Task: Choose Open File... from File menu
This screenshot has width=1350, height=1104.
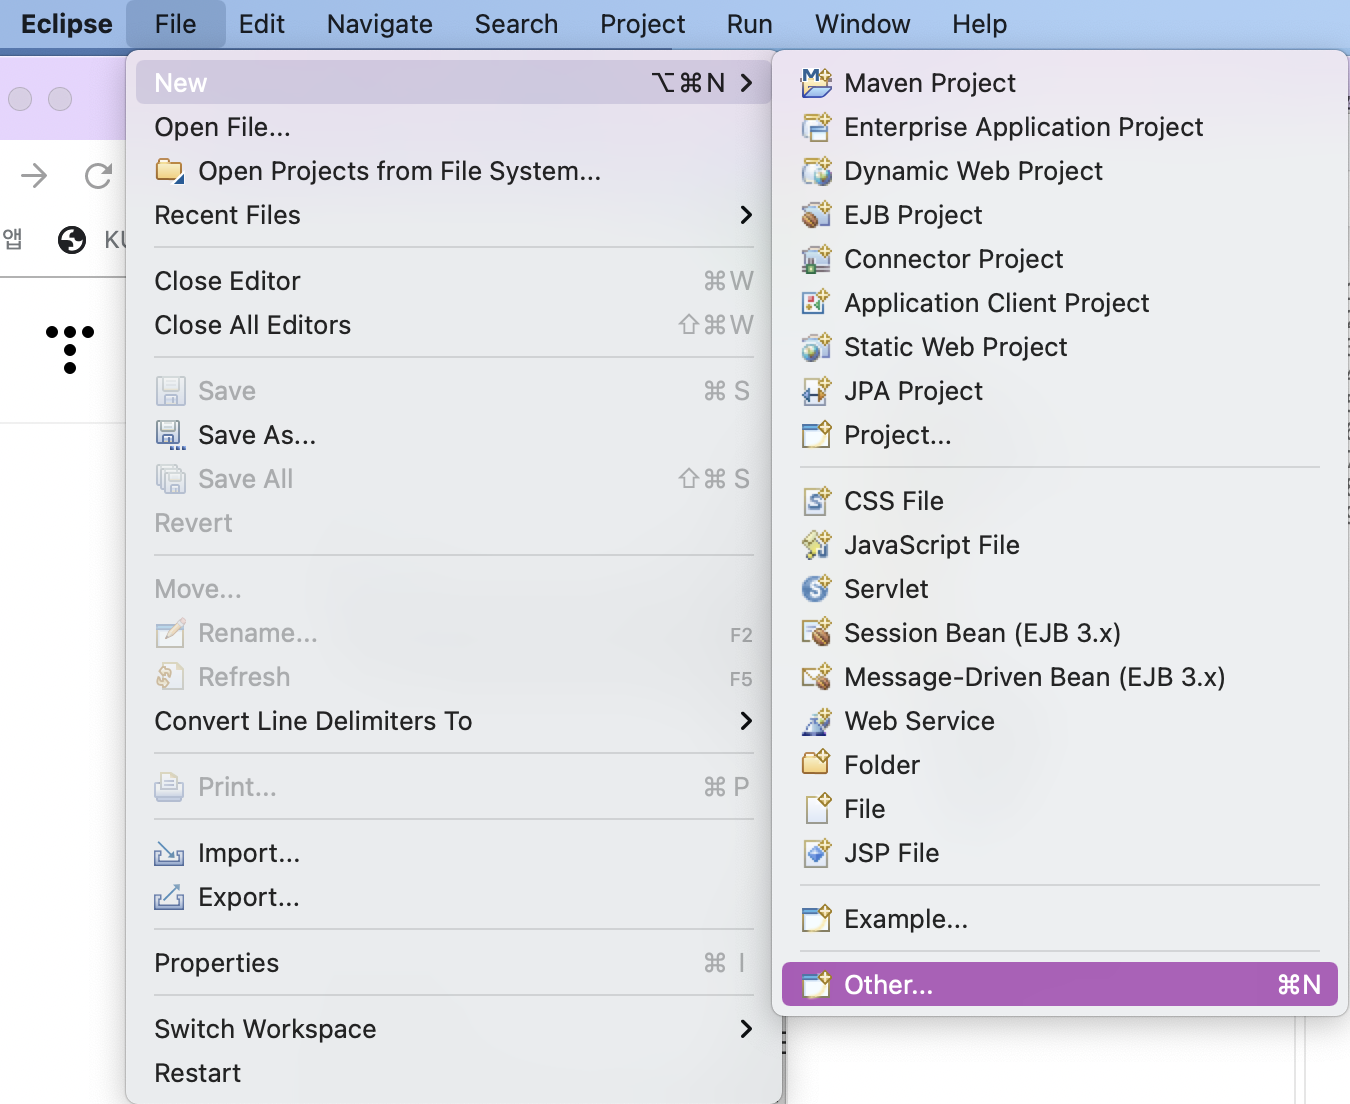Action: pyautogui.click(x=453, y=127)
